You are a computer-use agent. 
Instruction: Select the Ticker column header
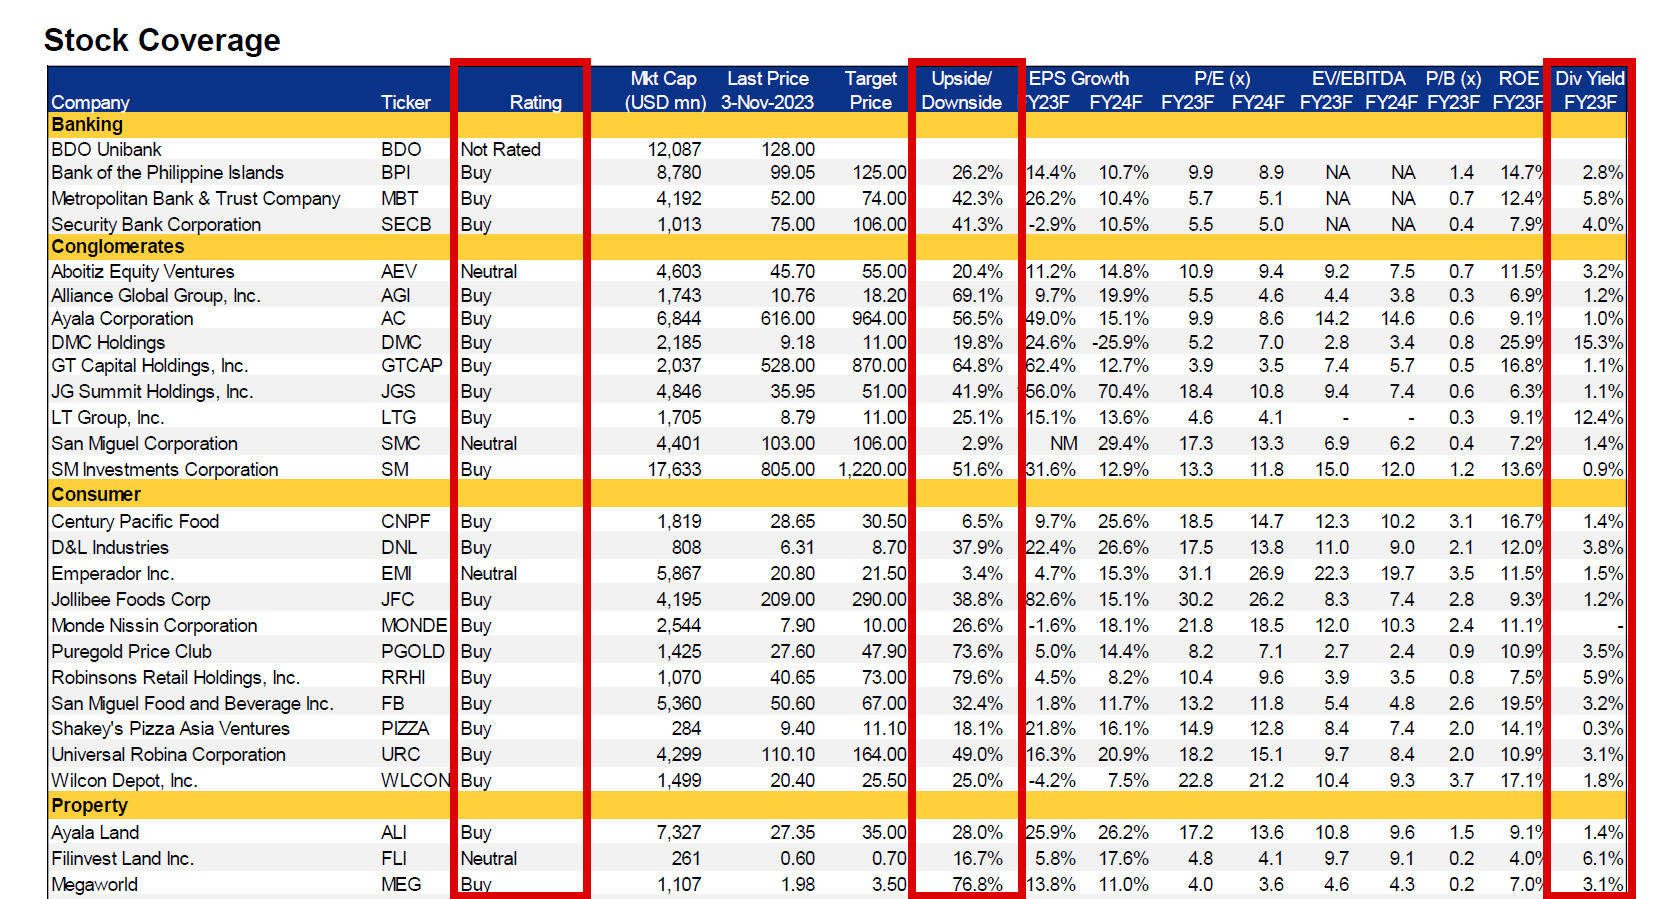tap(405, 102)
